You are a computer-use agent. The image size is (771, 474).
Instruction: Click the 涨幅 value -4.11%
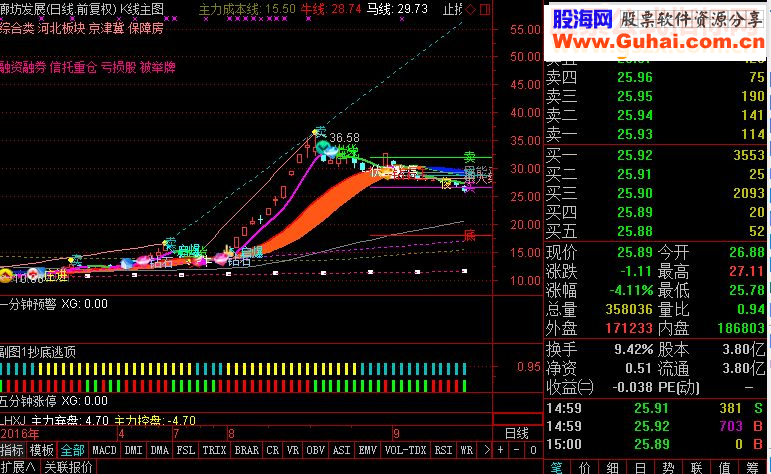(631, 290)
